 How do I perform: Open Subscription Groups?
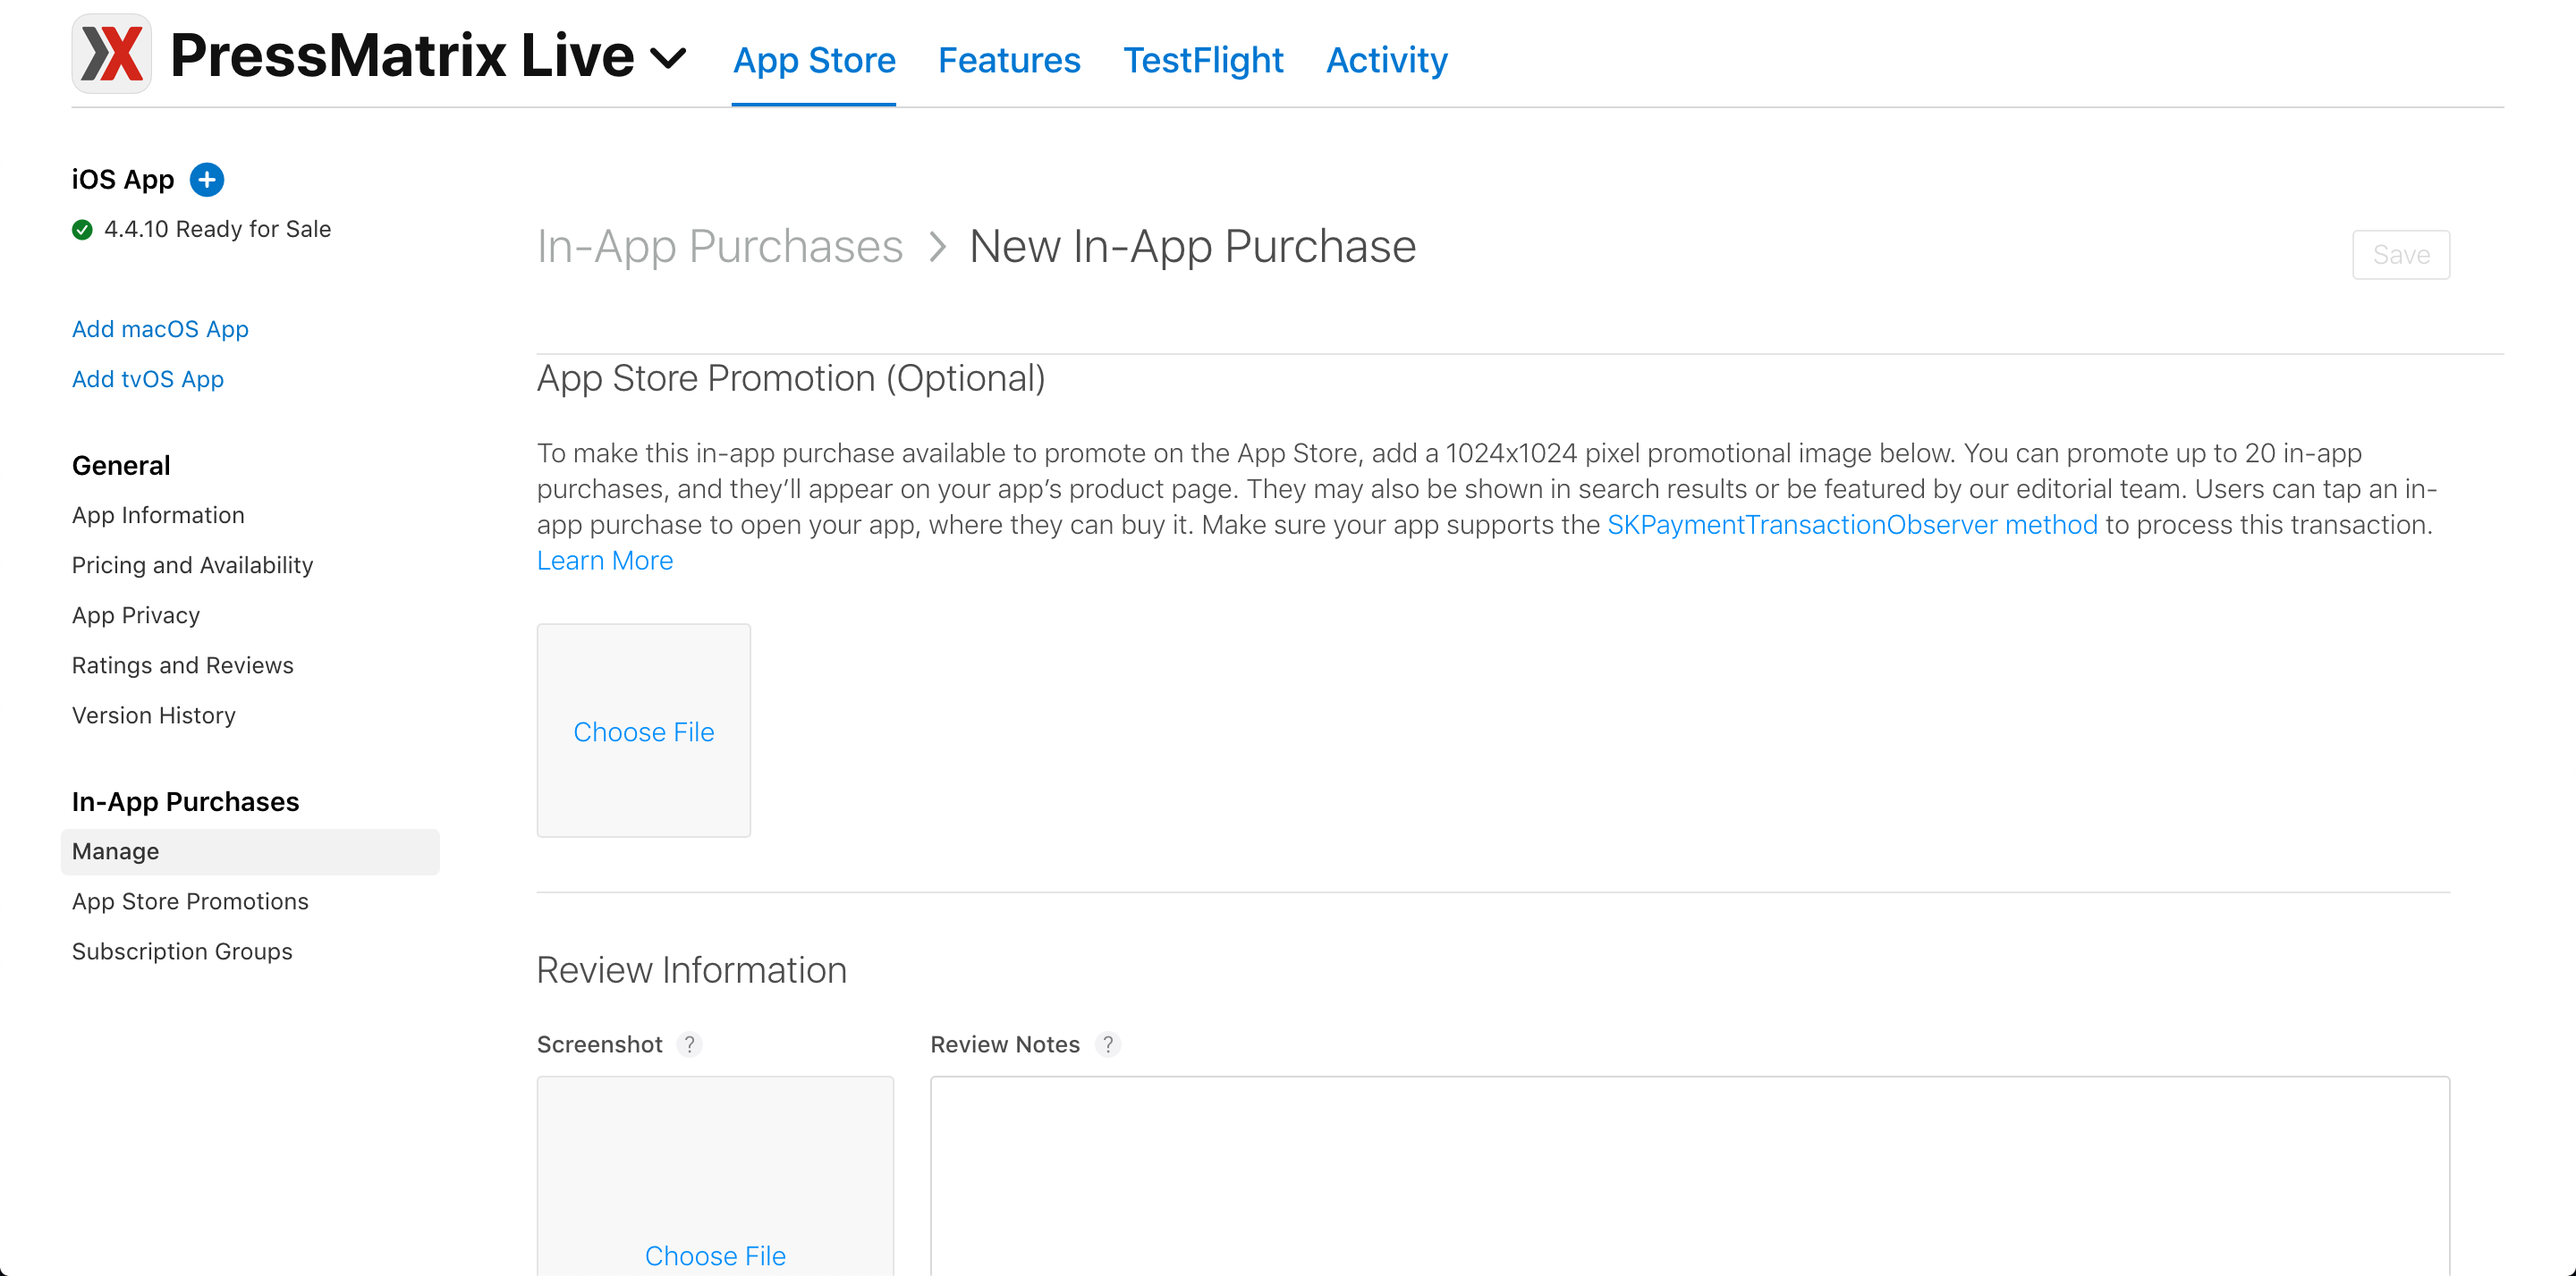(x=182, y=951)
